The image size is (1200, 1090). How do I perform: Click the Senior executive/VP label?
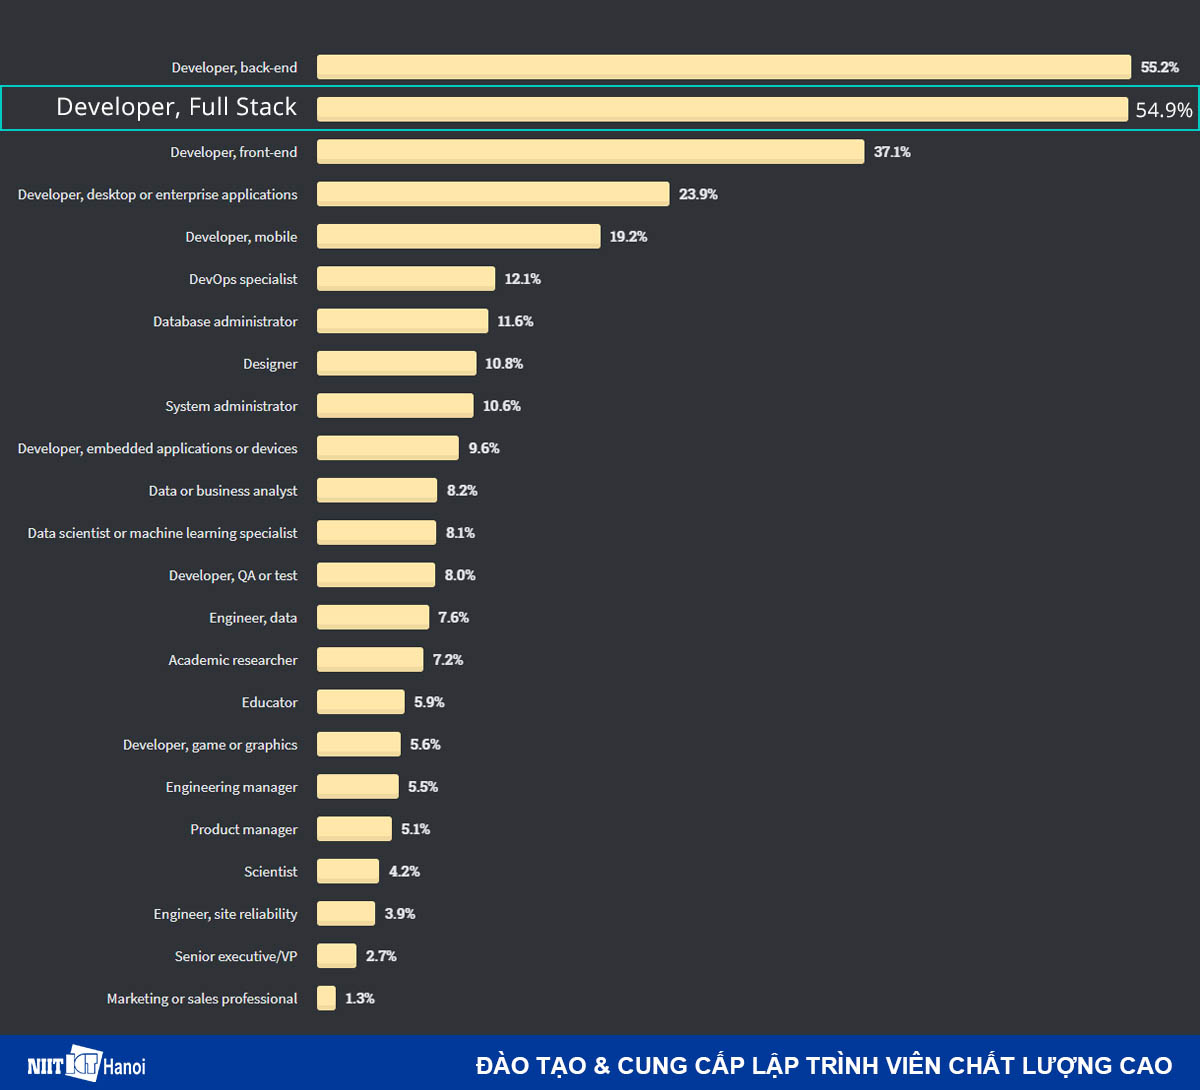(236, 956)
